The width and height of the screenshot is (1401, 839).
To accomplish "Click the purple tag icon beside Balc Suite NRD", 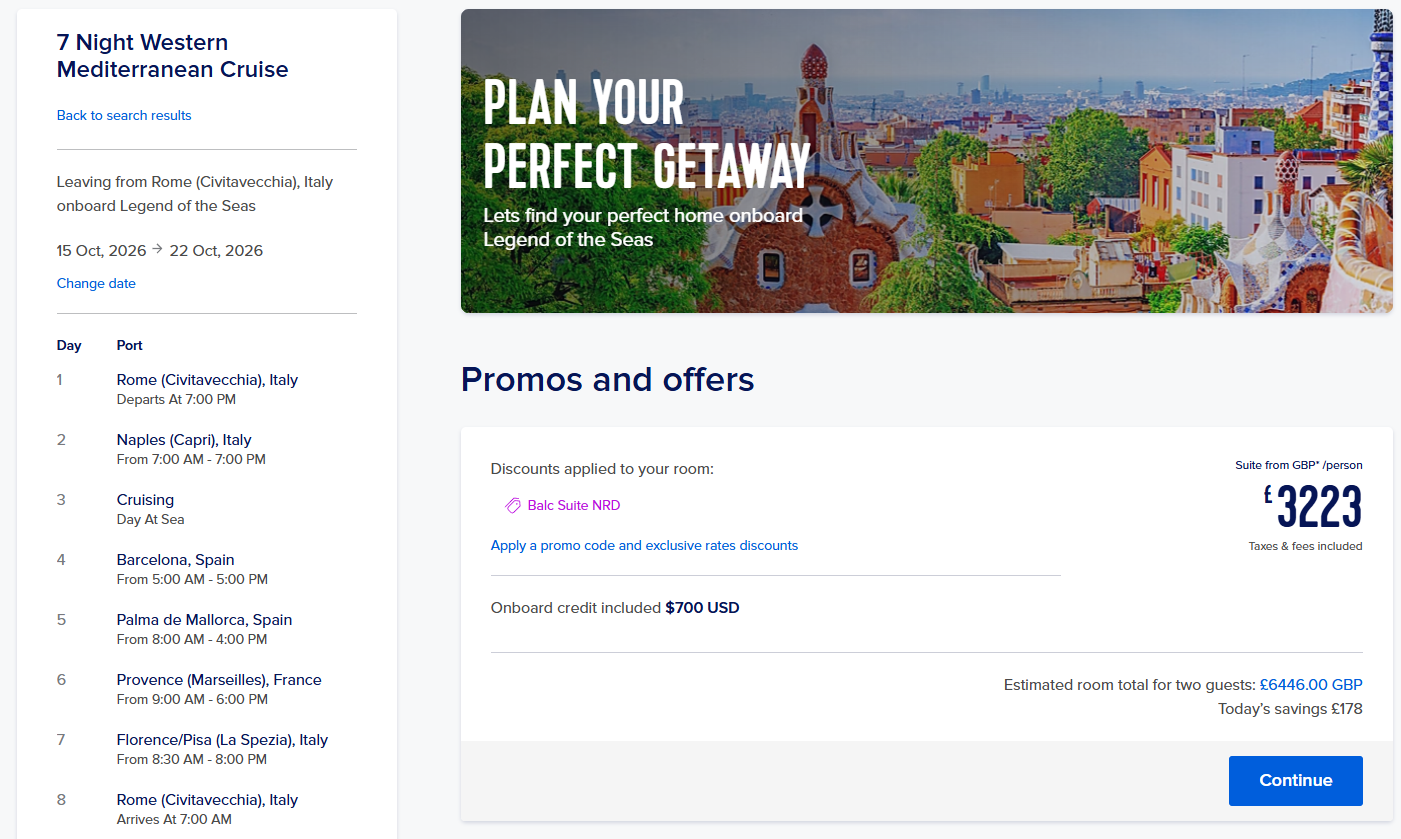I will tap(513, 506).
